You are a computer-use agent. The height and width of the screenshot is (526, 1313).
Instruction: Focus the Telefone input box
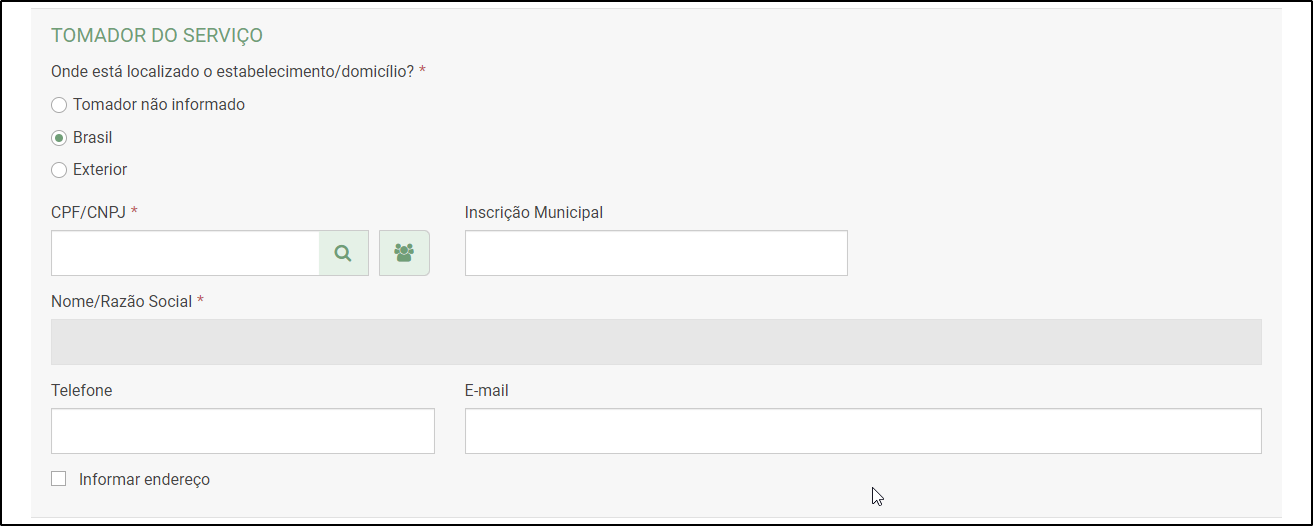(243, 431)
